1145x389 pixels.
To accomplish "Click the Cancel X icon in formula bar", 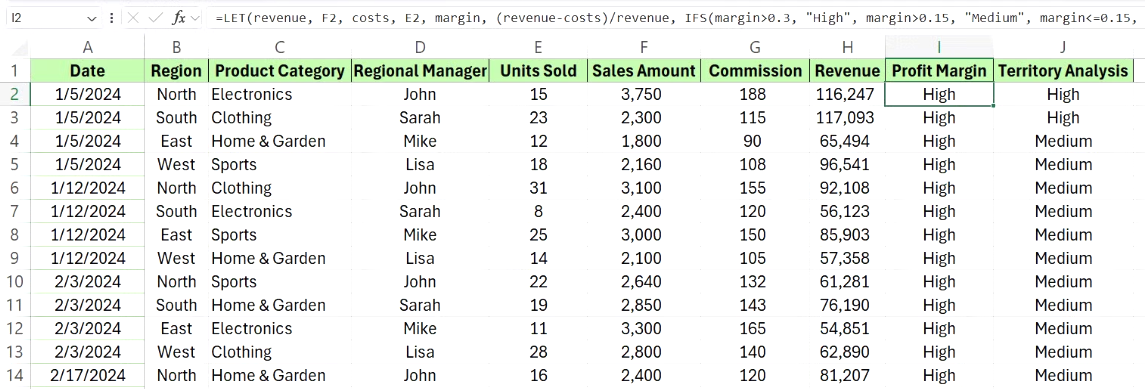I will tap(134, 18).
